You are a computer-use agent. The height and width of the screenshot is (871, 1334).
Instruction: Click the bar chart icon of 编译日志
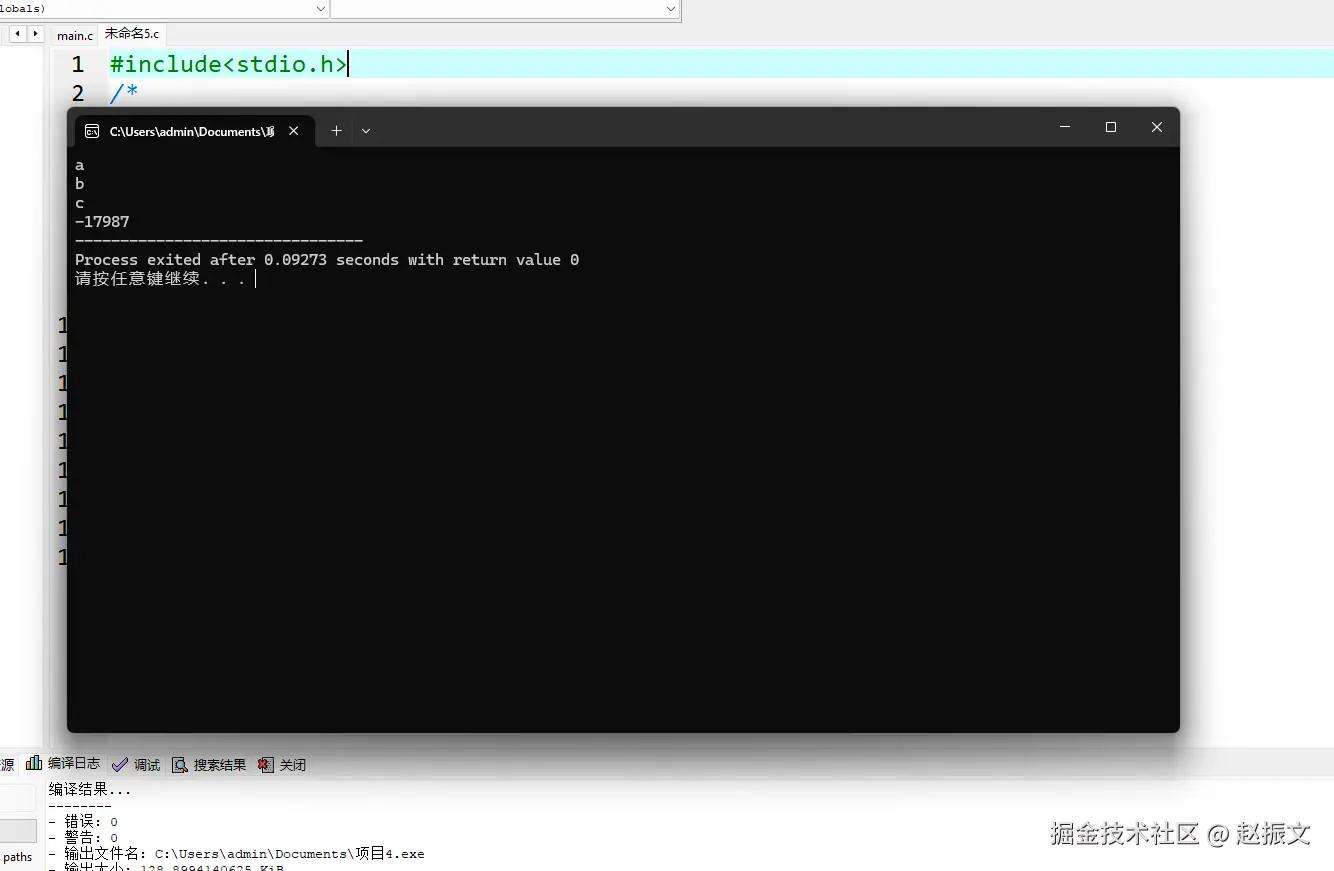click(35, 763)
